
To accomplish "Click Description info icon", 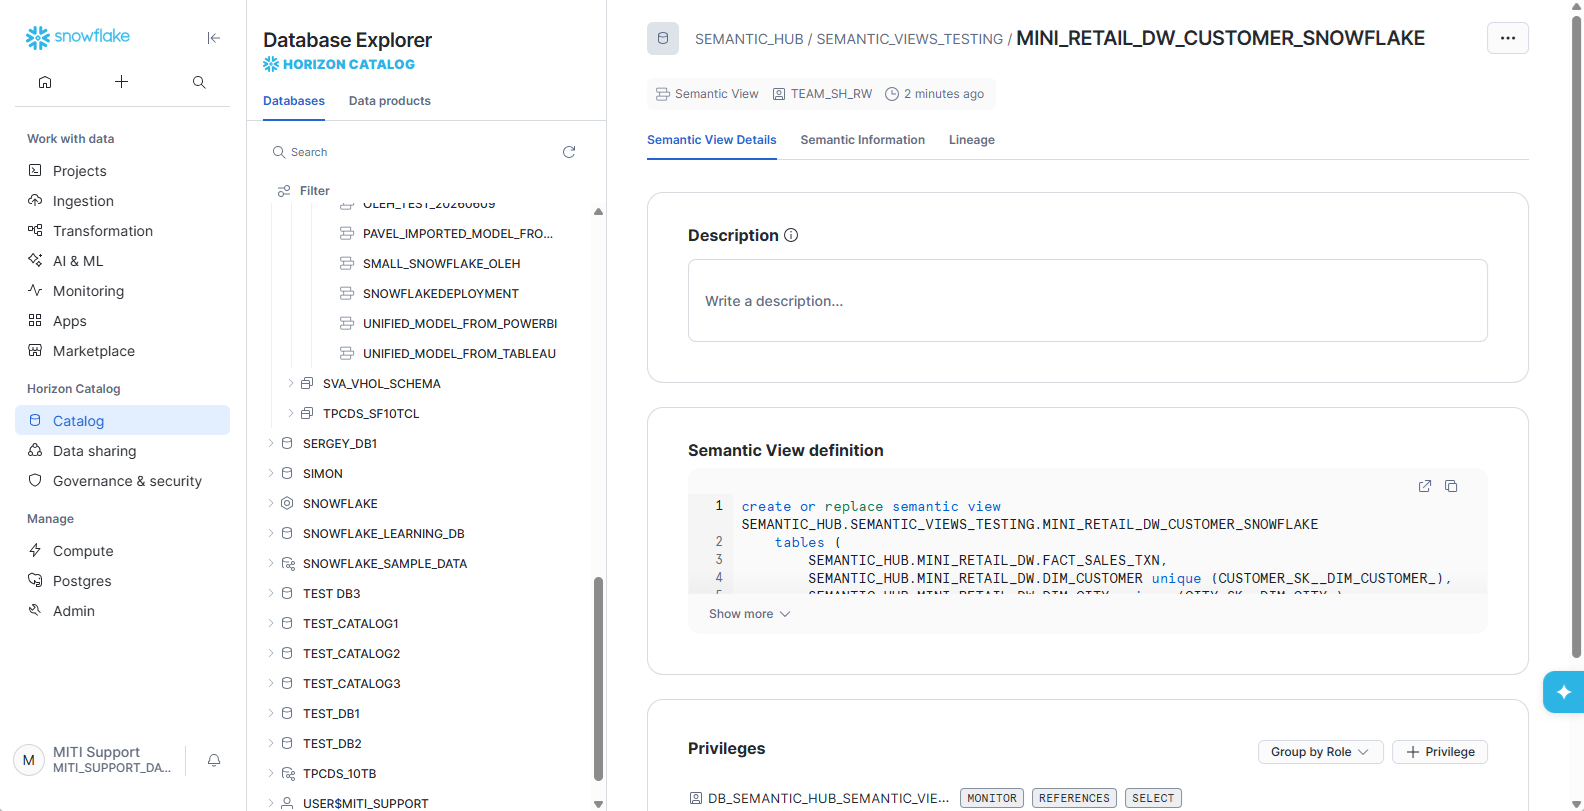I will 791,235.
